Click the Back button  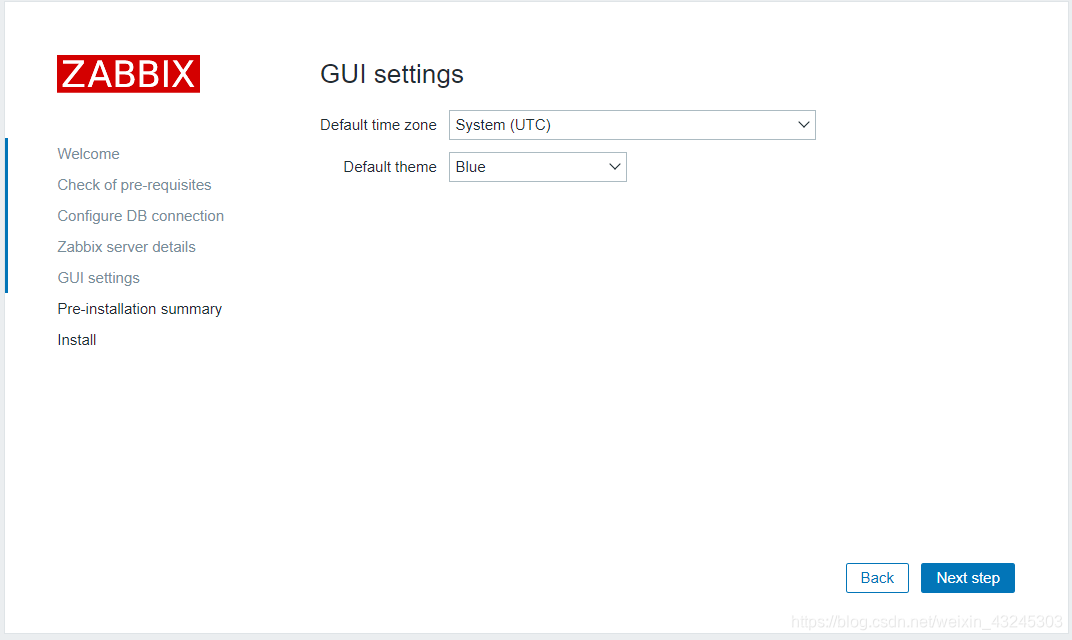click(877, 577)
